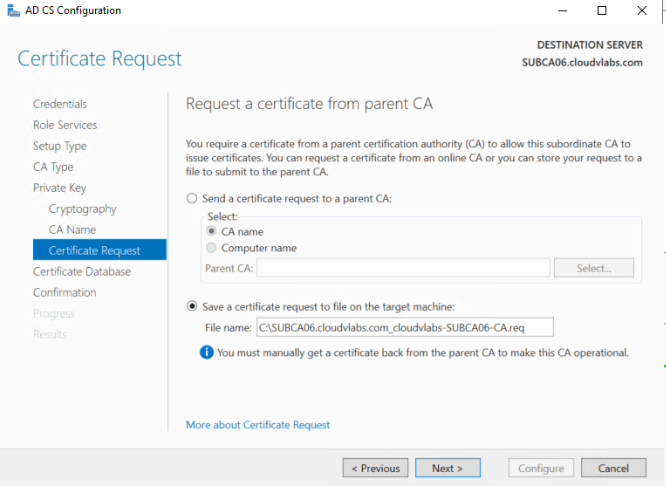The image size is (666, 486).
Task: Select Send a certificate request to parent CA
Action: [192, 198]
